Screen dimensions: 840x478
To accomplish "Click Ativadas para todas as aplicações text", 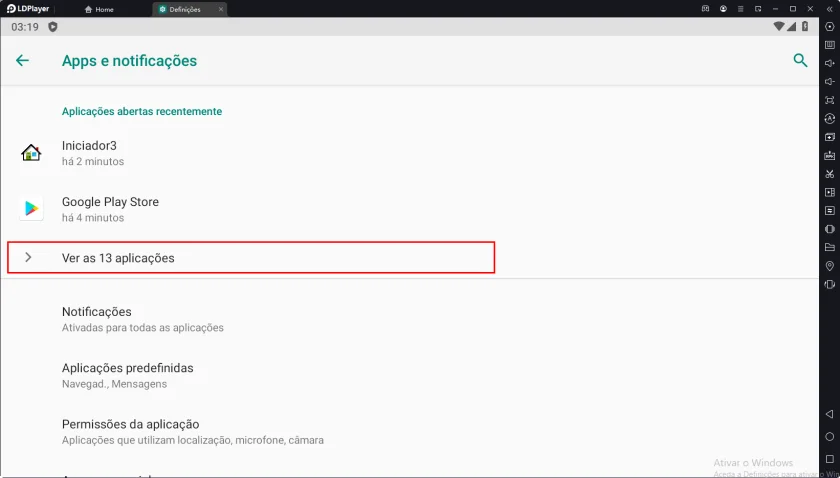I will coord(142,327).
